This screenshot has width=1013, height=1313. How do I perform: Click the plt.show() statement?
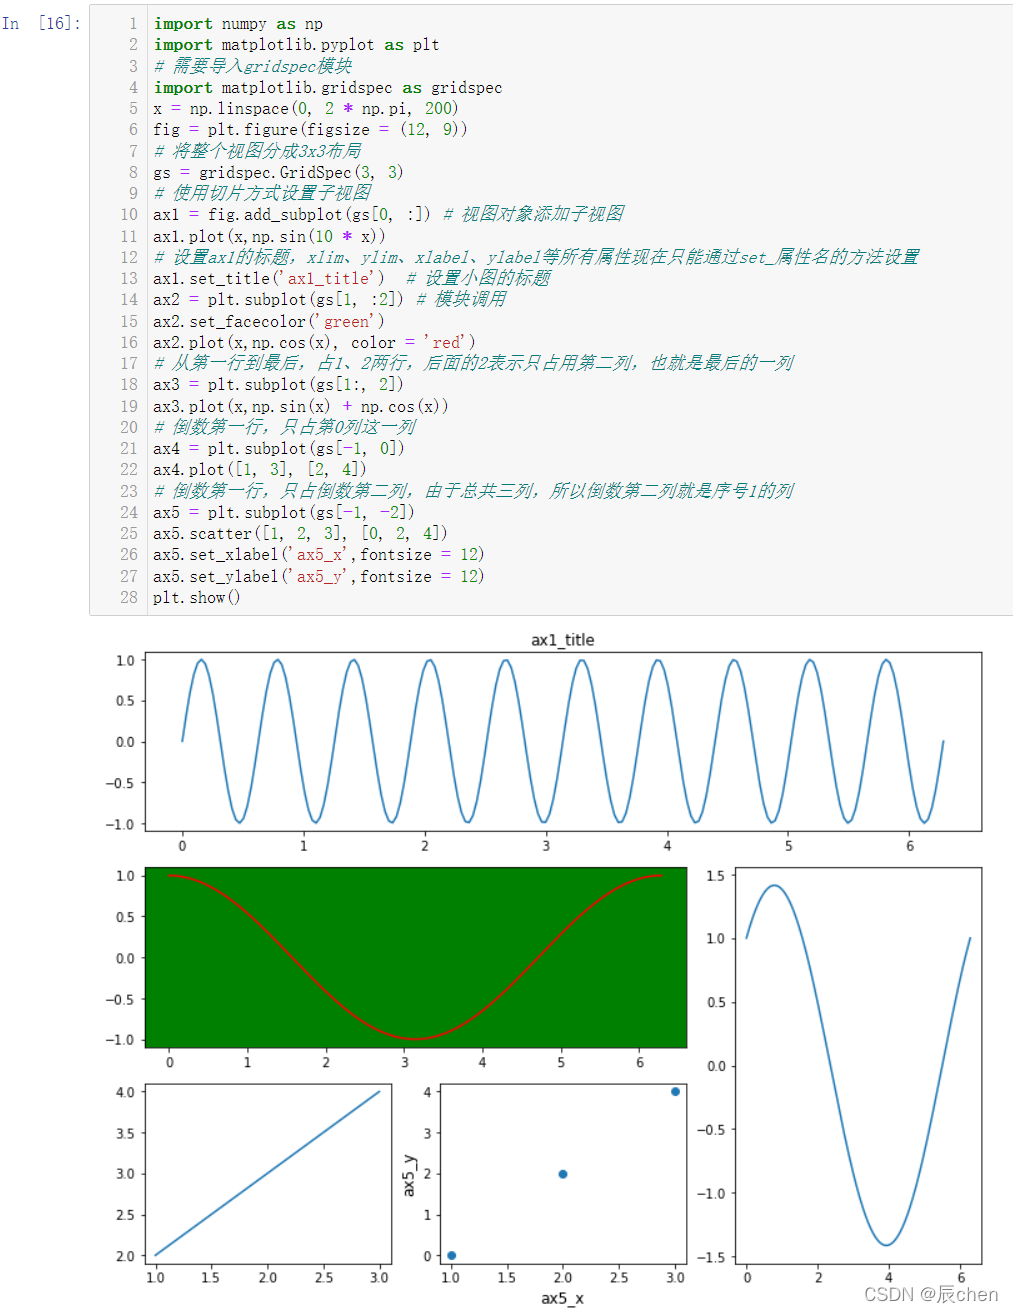click(x=196, y=597)
